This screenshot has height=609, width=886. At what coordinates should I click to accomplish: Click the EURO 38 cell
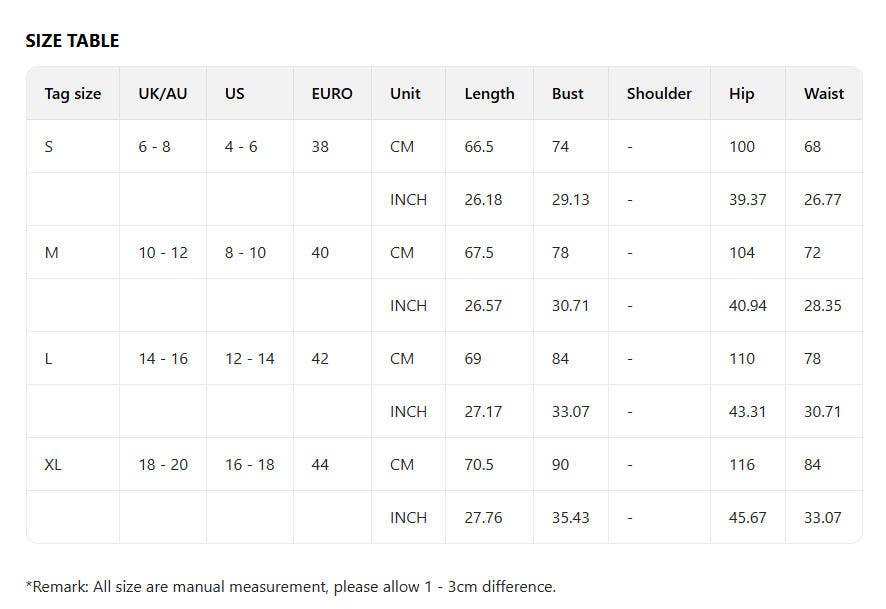click(x=320, y=147)
